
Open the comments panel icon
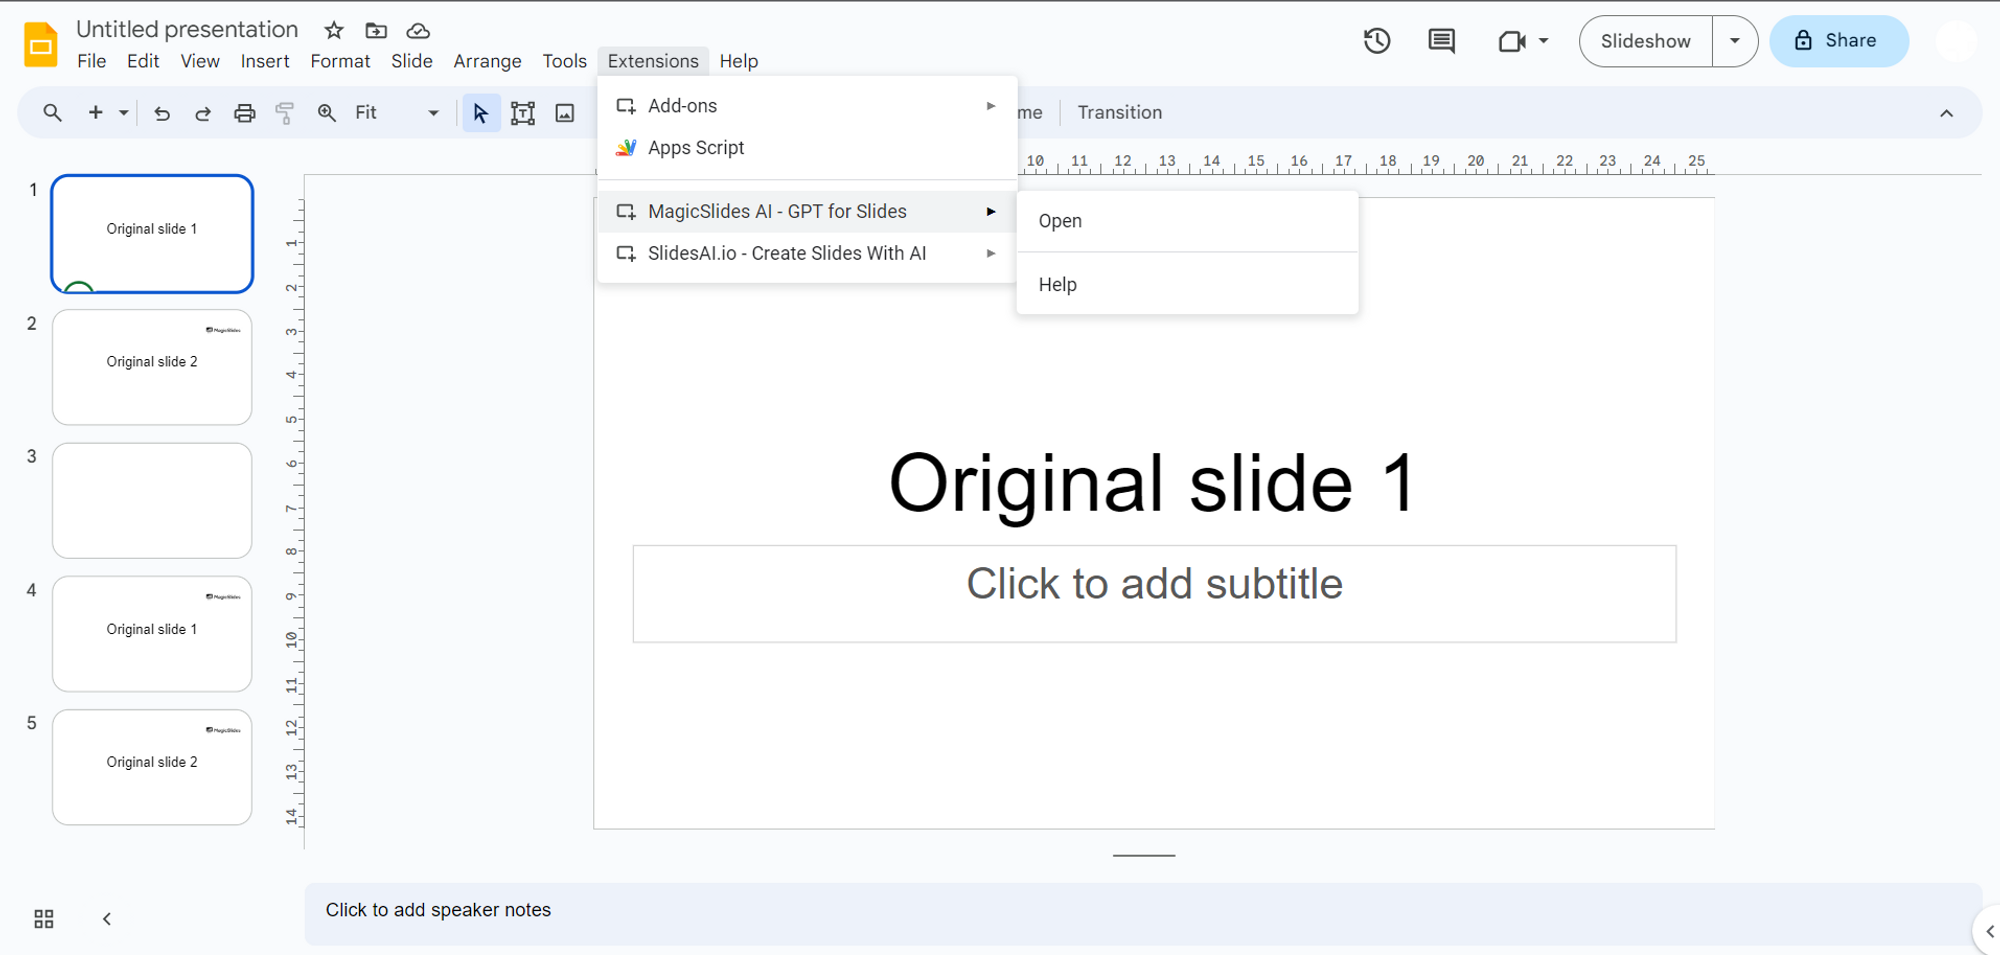point(1441,41)
